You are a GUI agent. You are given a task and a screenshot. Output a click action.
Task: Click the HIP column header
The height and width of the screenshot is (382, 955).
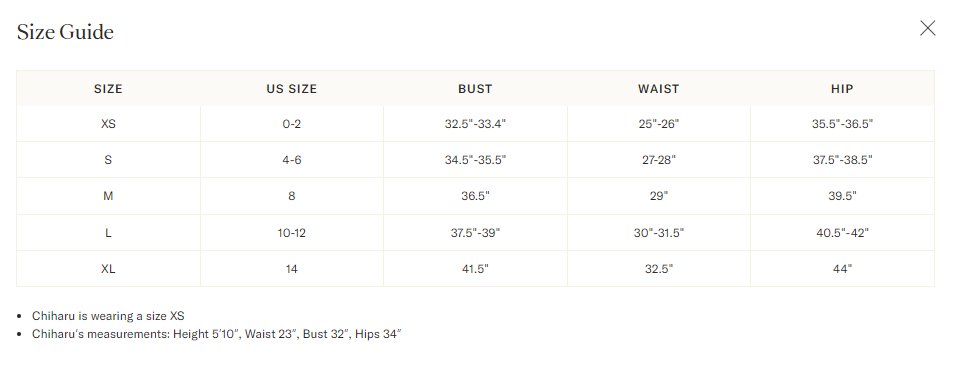click(x=842, y=89)
